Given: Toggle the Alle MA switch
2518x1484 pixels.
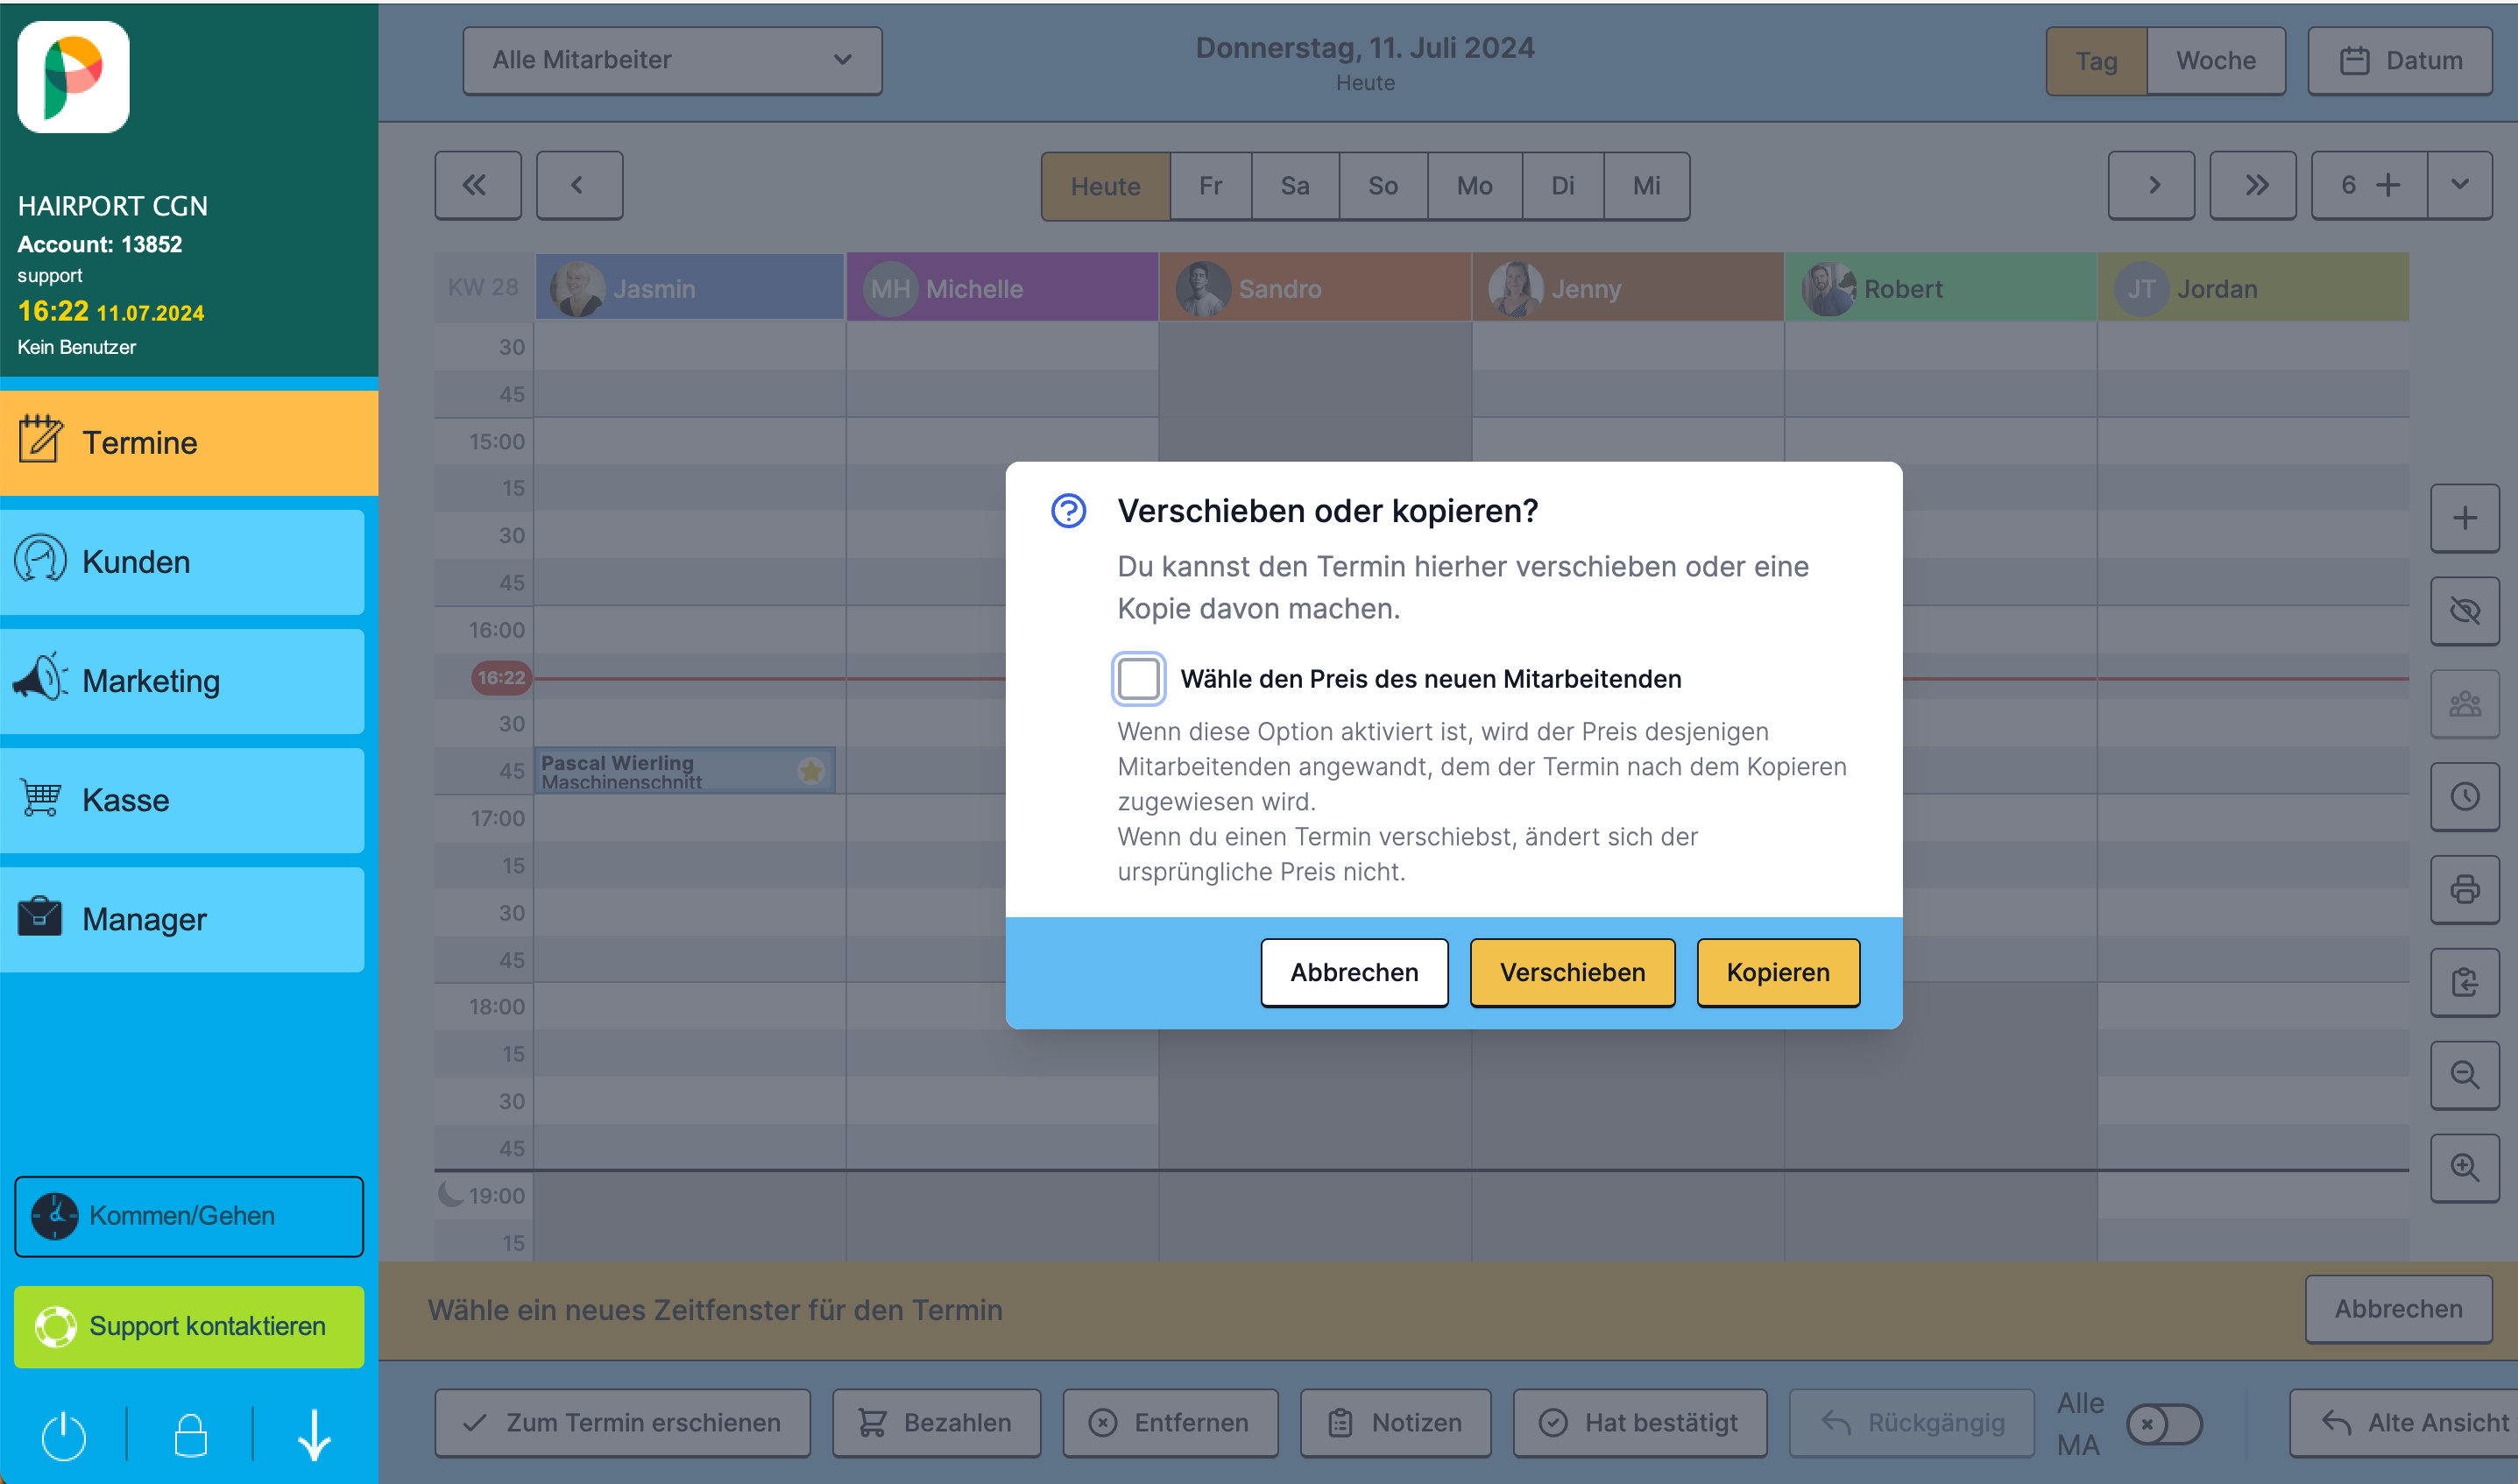Looking at the screenshot, I should click(2164, 1424).
